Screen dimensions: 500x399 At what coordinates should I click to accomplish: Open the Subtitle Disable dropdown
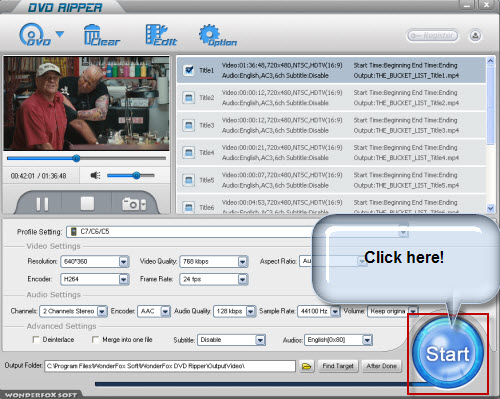pos(260,340)
